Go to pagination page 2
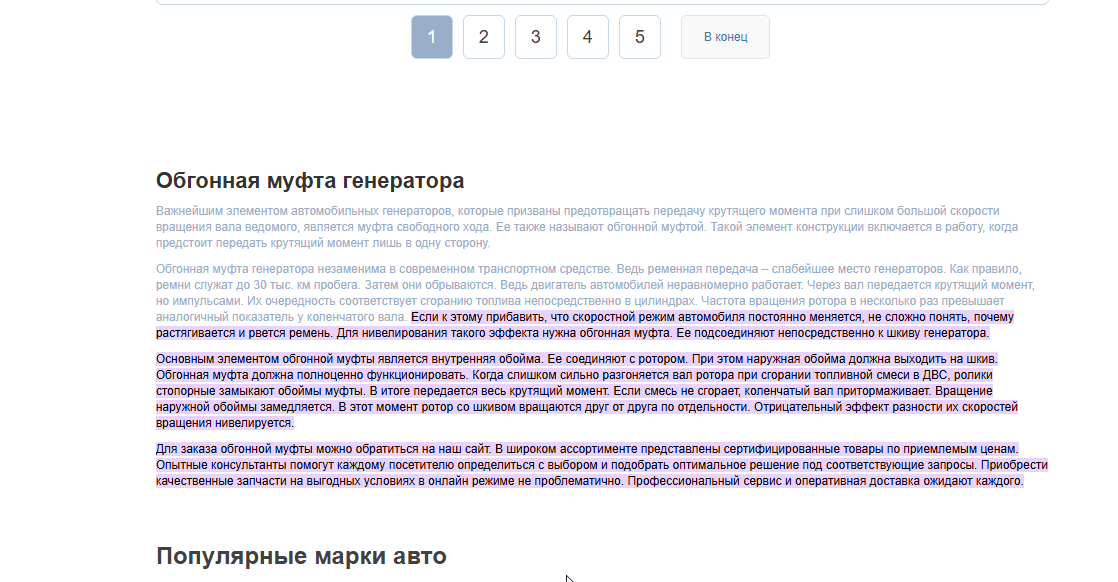 coord(483,37)
